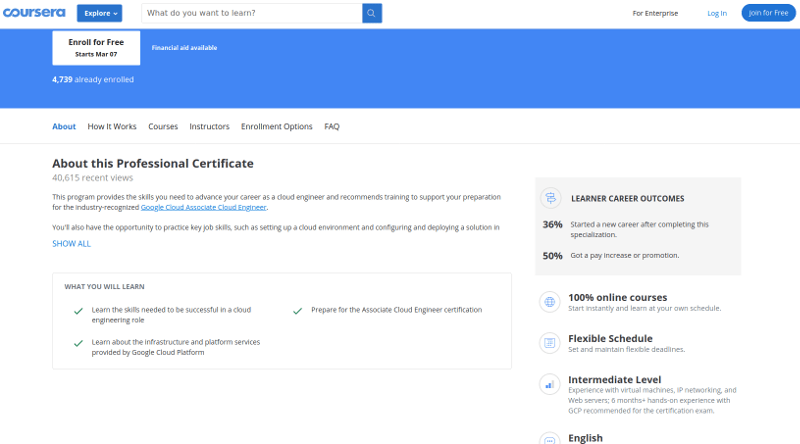This screenshot has width=800, height=444.
Task: Click 'WHAT YOU WILL LEARN' heading
Action: [104, 287]
